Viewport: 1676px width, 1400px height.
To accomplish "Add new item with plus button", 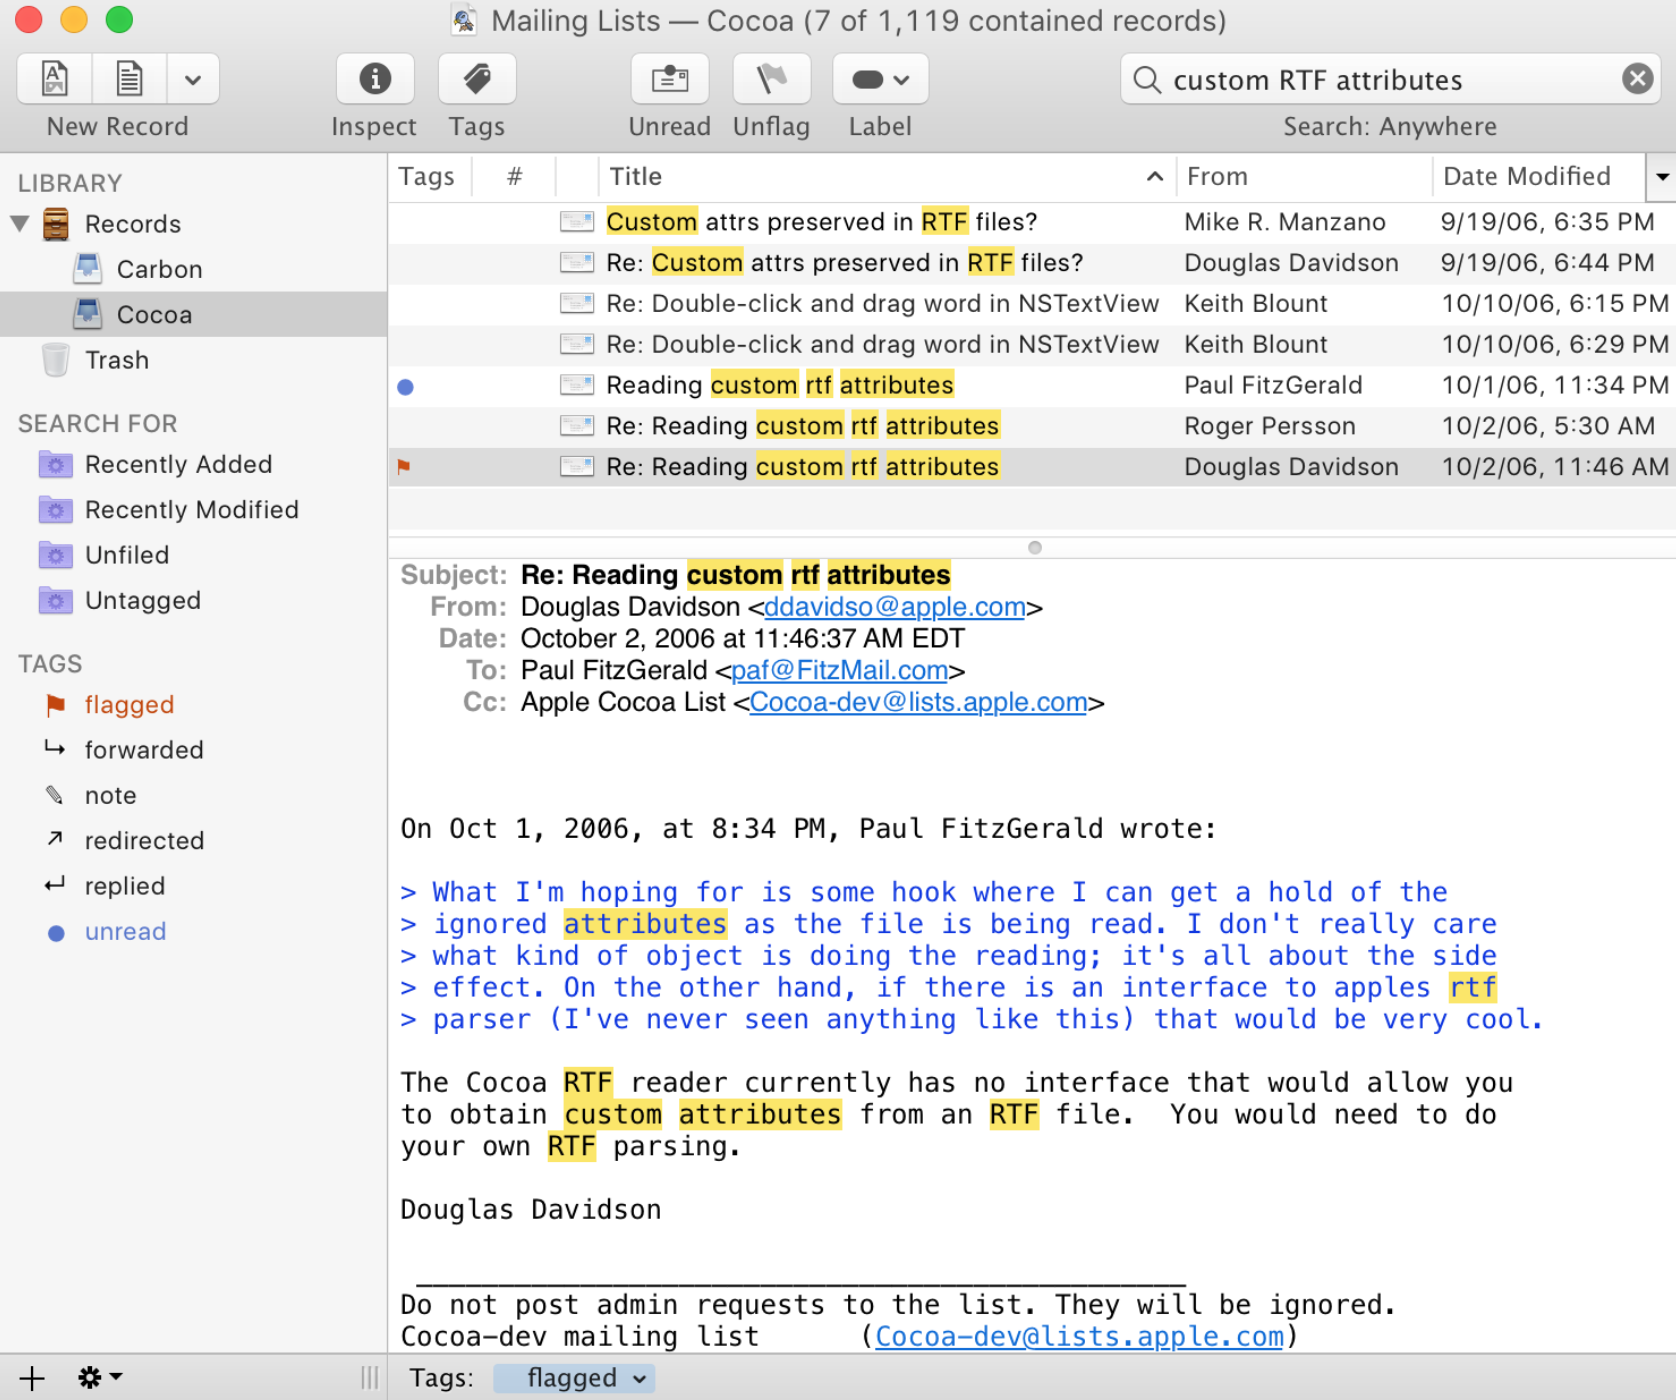I will pos(32,1378).
